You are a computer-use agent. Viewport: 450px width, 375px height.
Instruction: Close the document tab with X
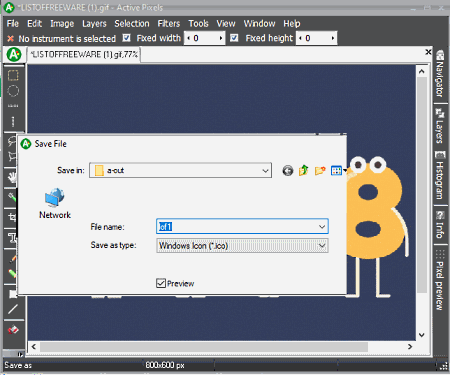[428, 52]
